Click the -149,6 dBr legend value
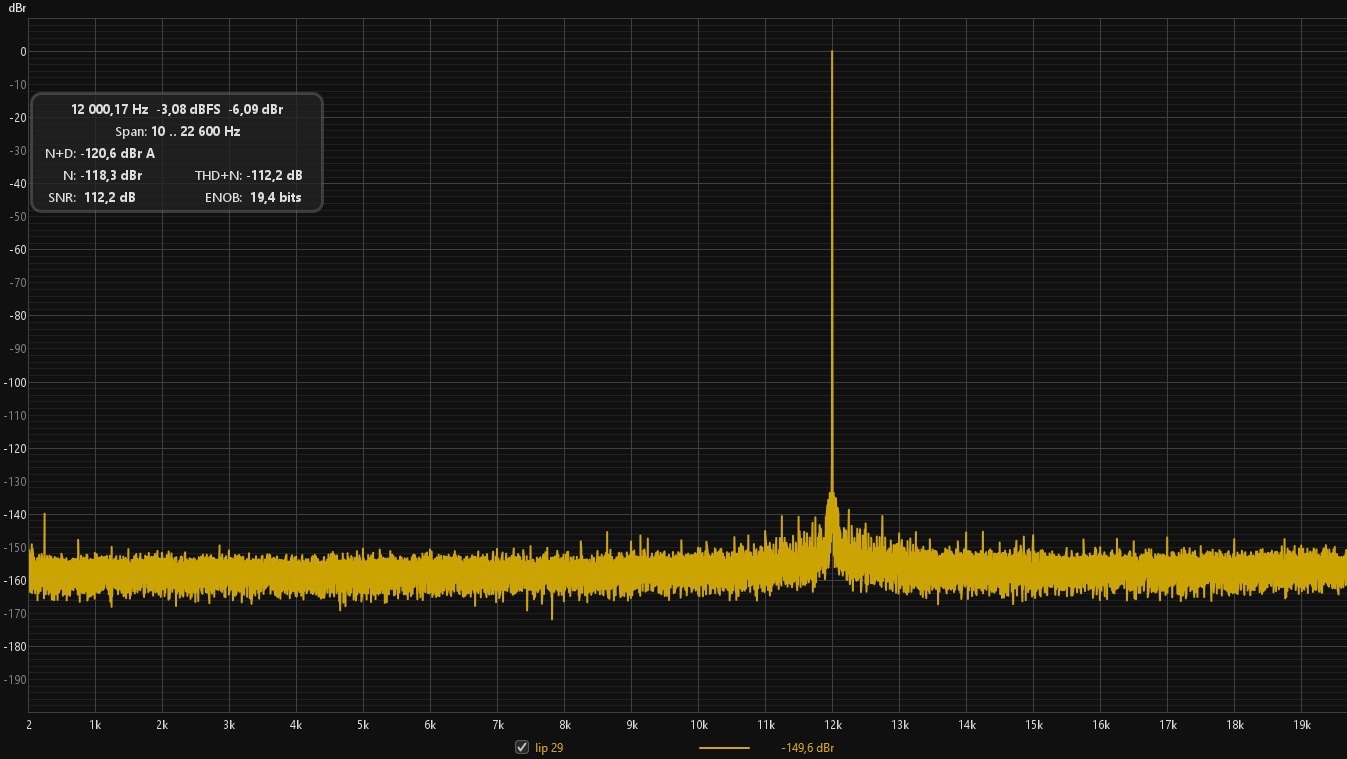Image resolution: width=1347 pixels, height=759 pixels. coord(808,748)
